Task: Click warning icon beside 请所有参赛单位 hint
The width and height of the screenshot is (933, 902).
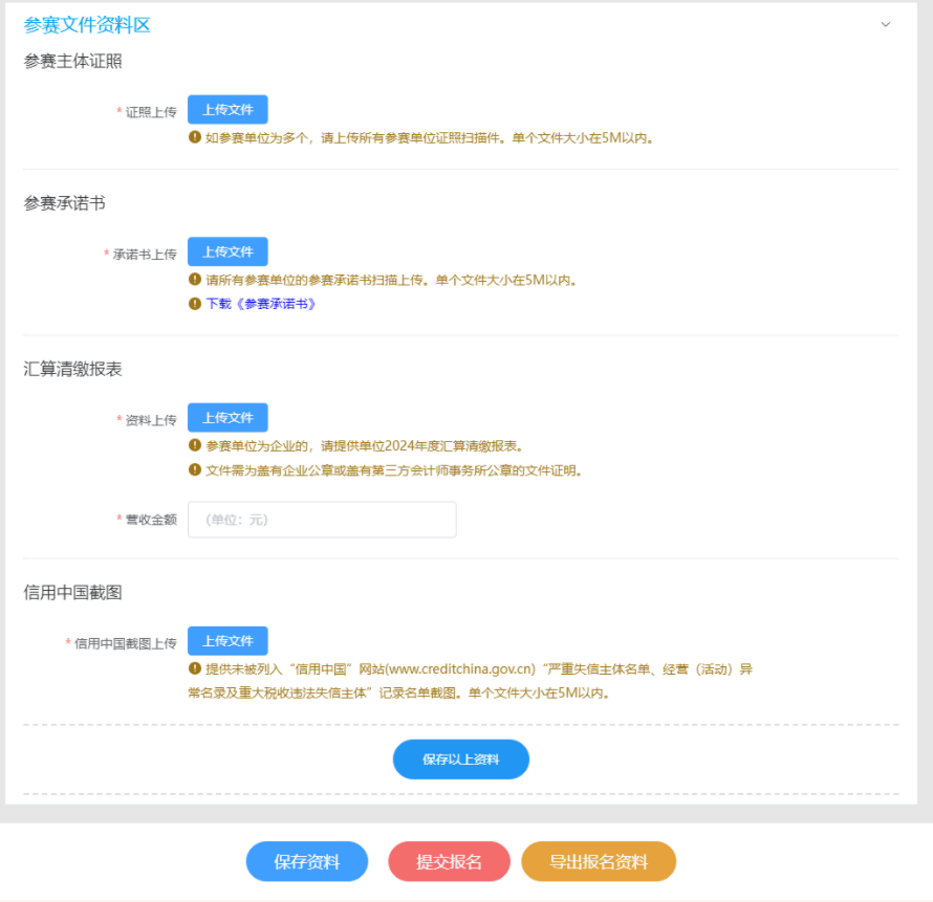Action: click(195, 279)
